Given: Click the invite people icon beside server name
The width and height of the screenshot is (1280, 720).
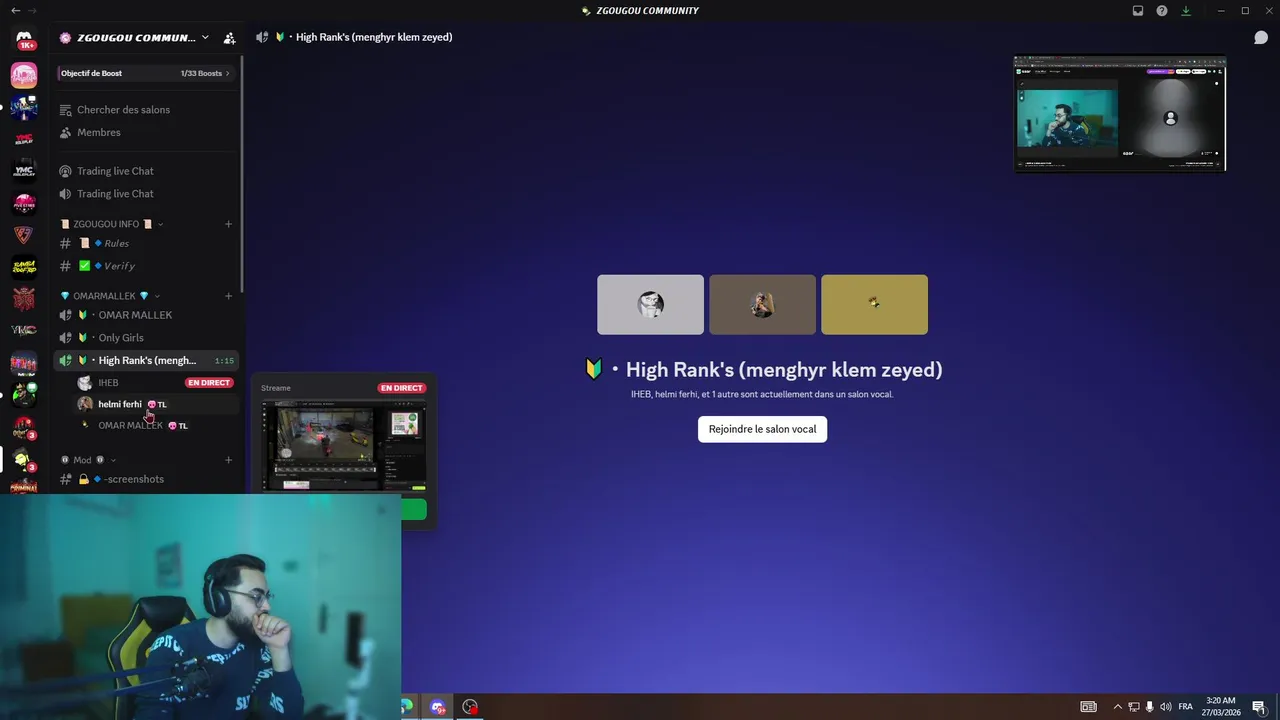Looking at the screenshot, I should tap(229, 38).
